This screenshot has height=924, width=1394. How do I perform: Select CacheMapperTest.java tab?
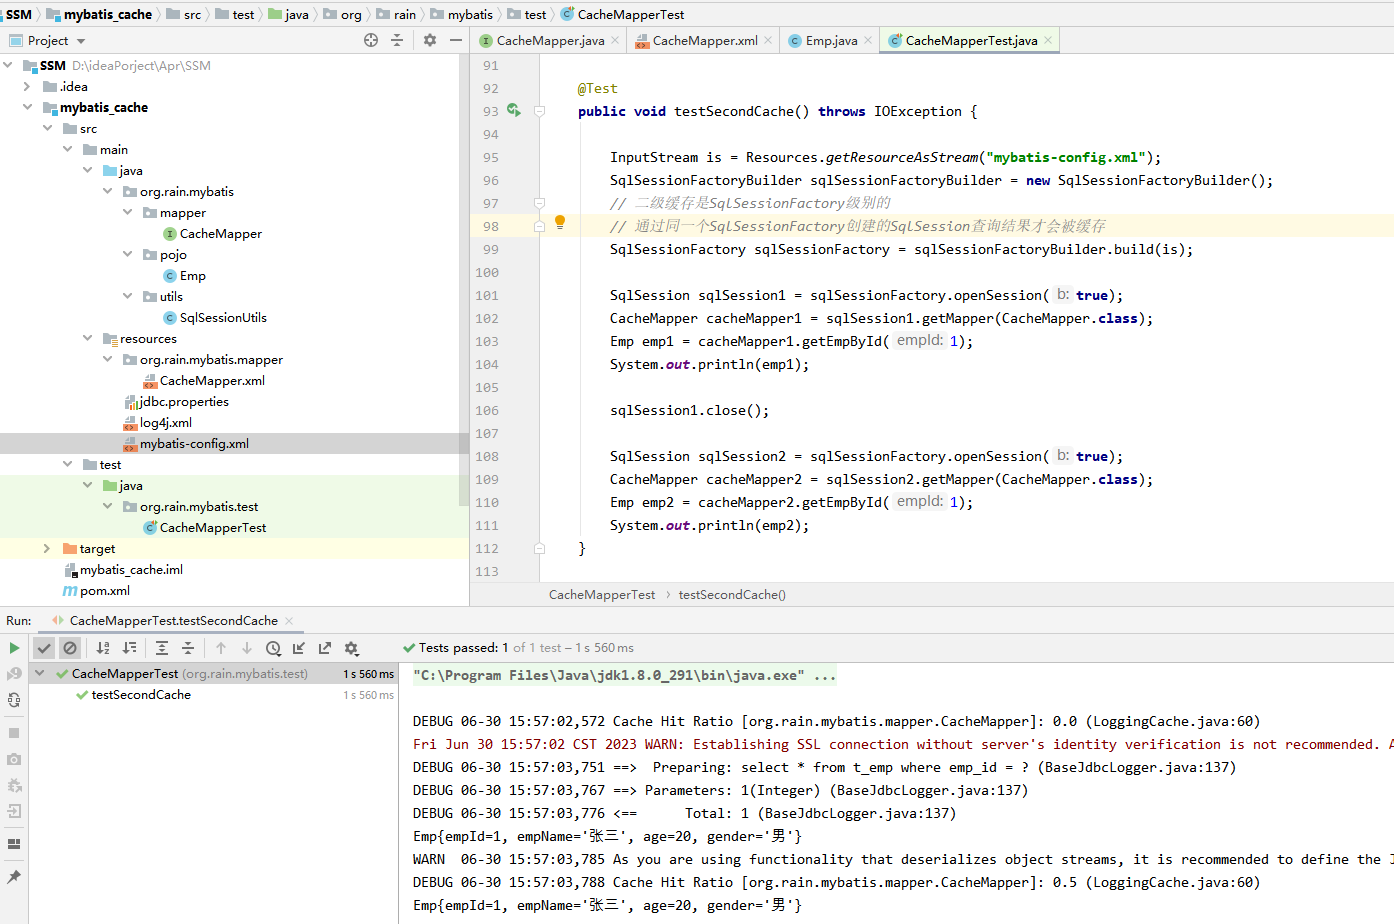click(x=970, y=40)
